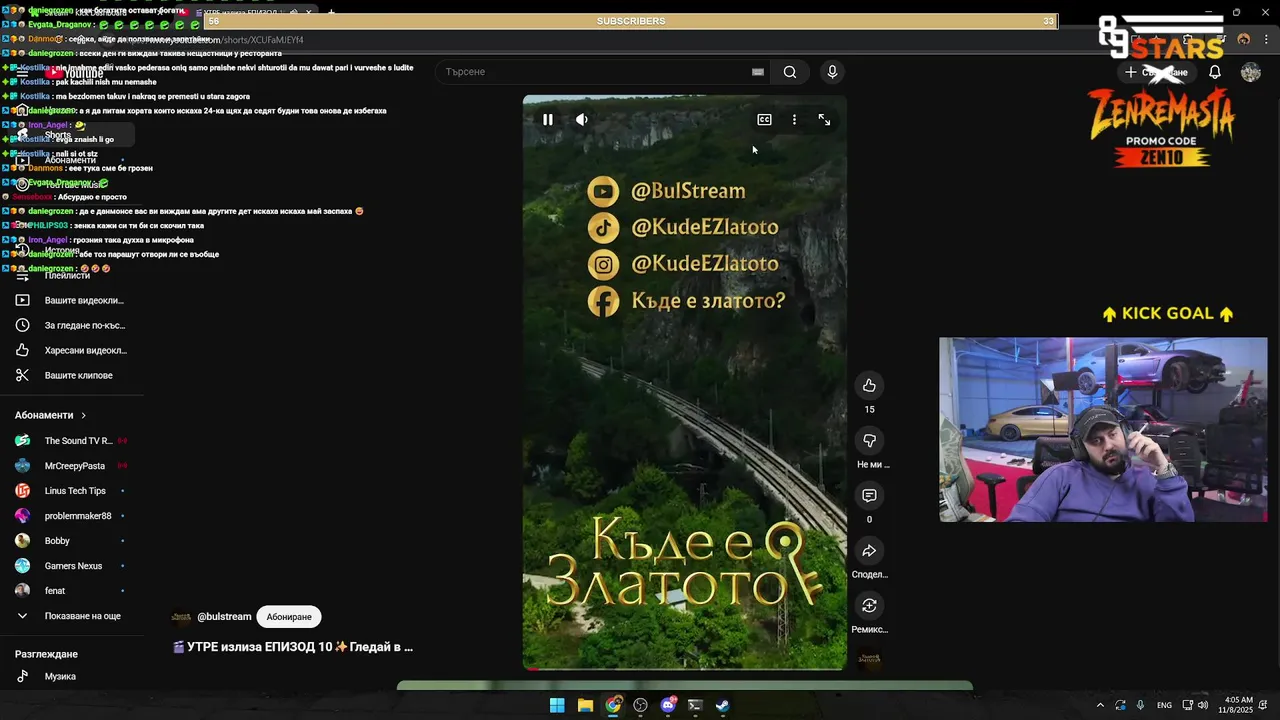Seek using the red progress bar of the short
Screen dimensions: 1280x720
pyautogui.click(x=685, y=667)
